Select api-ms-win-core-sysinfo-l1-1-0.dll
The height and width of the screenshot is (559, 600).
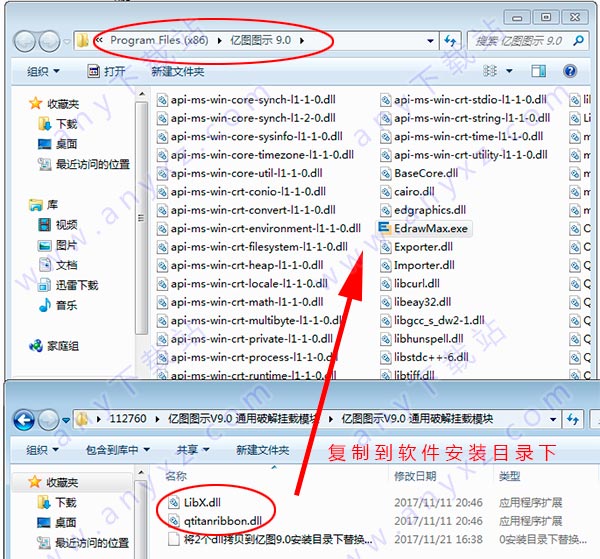249,136
